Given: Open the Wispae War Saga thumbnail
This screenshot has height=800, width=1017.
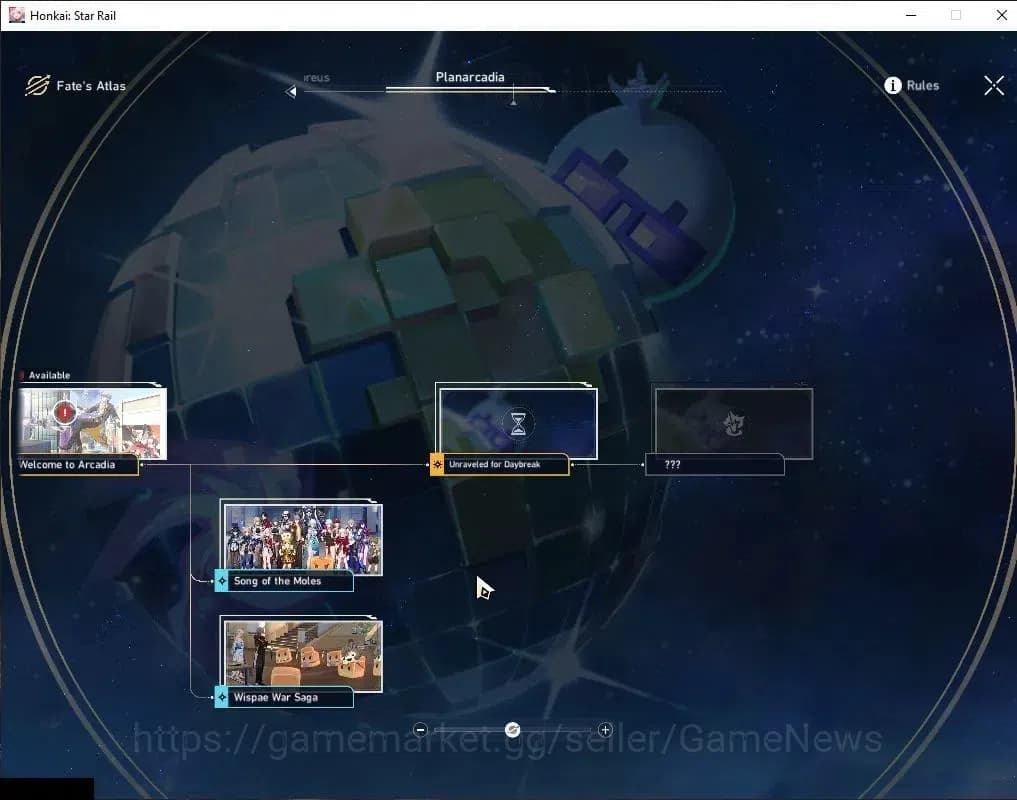Looking at the screenshot, I should [x=303, y=655].
